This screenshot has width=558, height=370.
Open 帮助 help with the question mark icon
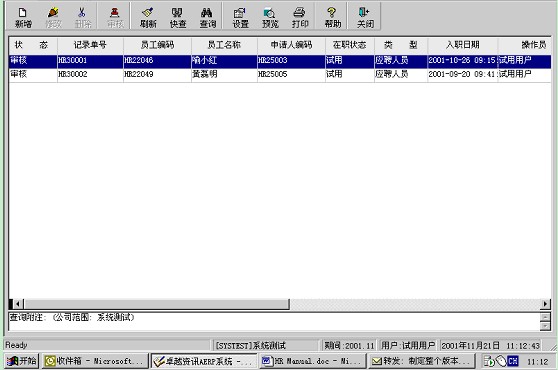(332, 17)
